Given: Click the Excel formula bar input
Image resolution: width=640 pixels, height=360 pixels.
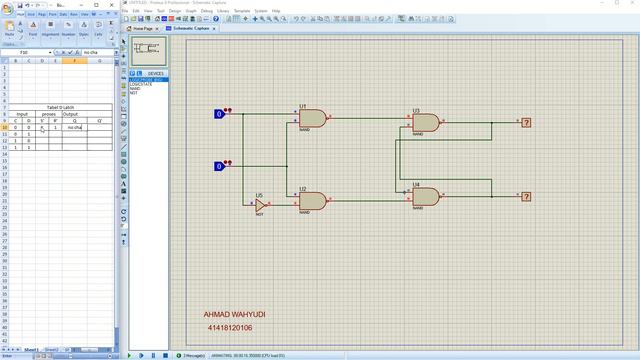Looking at the screenshot, I should point(98,52).
